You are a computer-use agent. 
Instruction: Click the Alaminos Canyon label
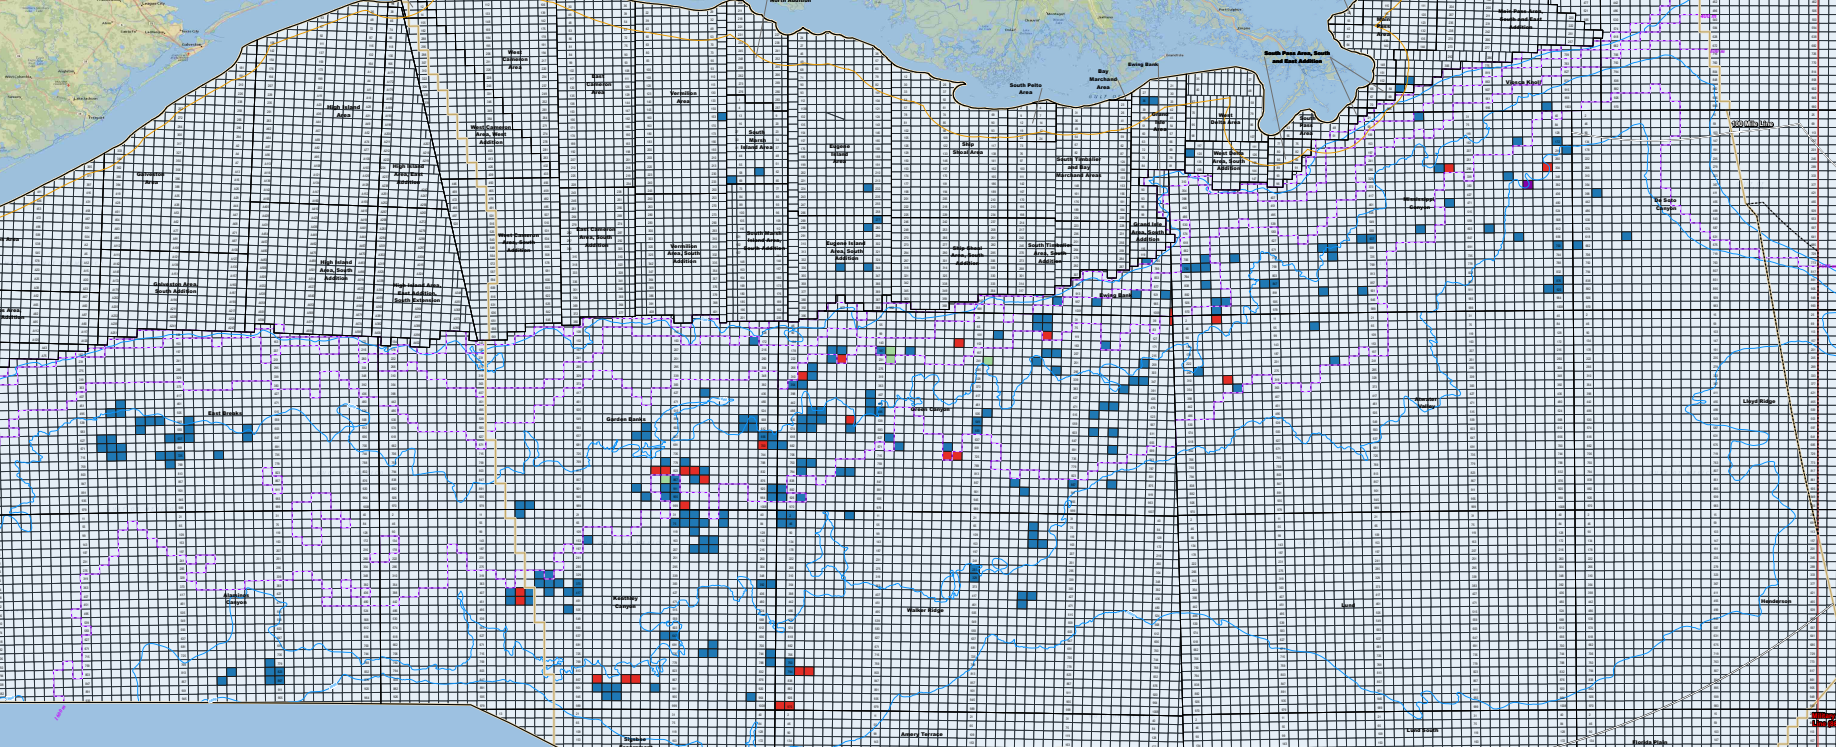point(236,598)
